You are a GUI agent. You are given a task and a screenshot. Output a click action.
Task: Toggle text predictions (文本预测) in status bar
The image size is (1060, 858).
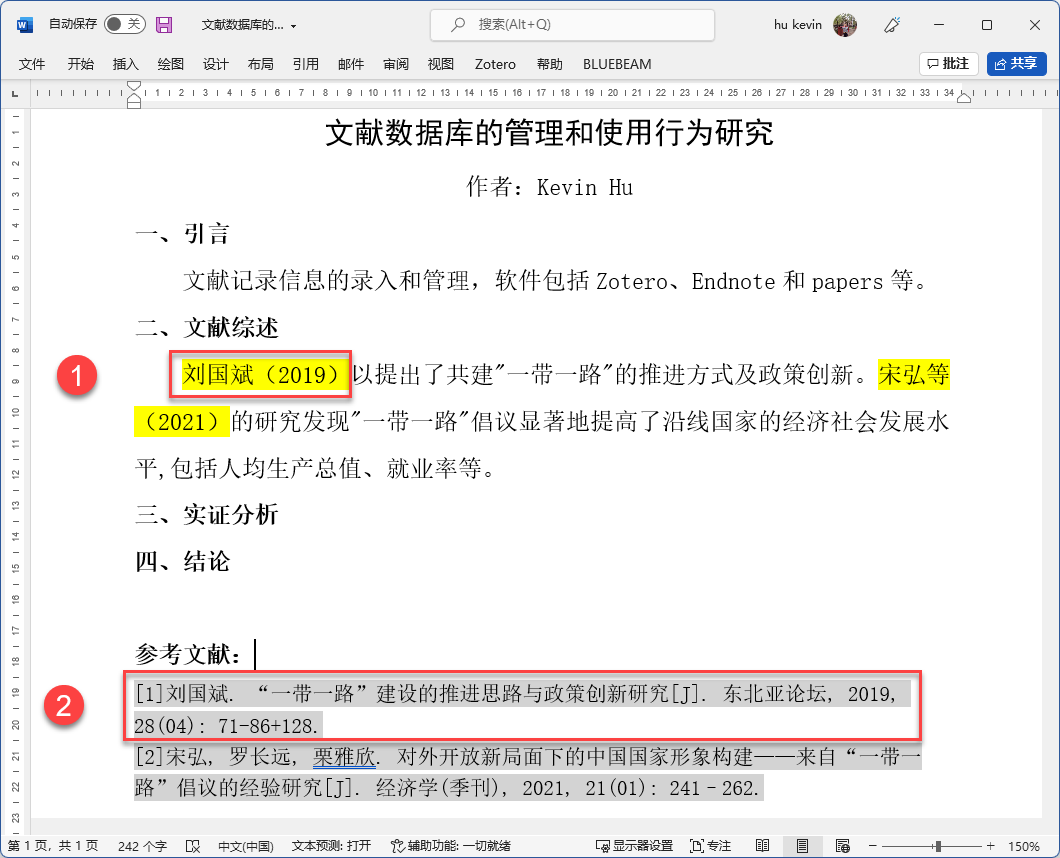[x=331, y=846]
